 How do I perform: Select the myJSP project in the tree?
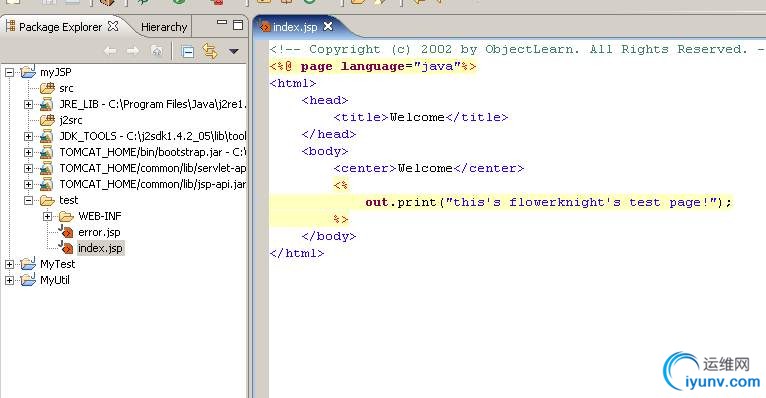point(56,72)
